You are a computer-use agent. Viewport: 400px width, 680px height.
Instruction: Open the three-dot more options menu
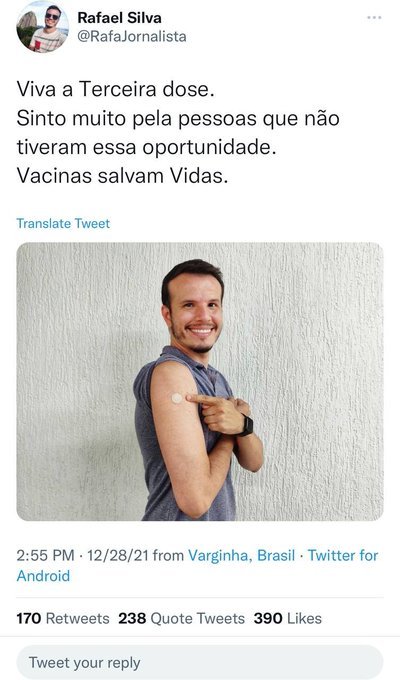[x=374, y=18]
